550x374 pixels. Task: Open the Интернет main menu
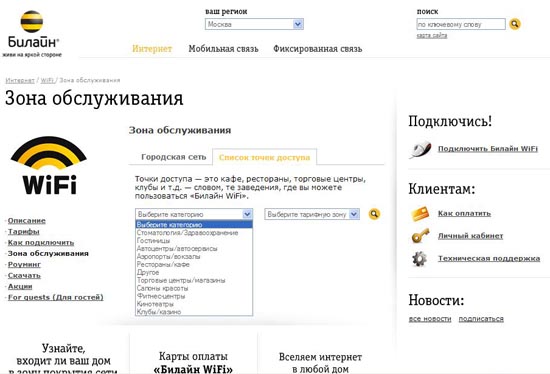pyautogui.click(x=152, y=49)
